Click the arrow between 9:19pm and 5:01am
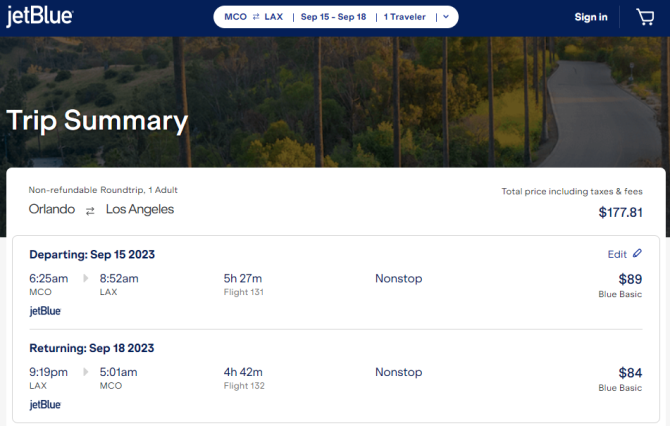Screen dimensions: 670x426 [85, 372]
